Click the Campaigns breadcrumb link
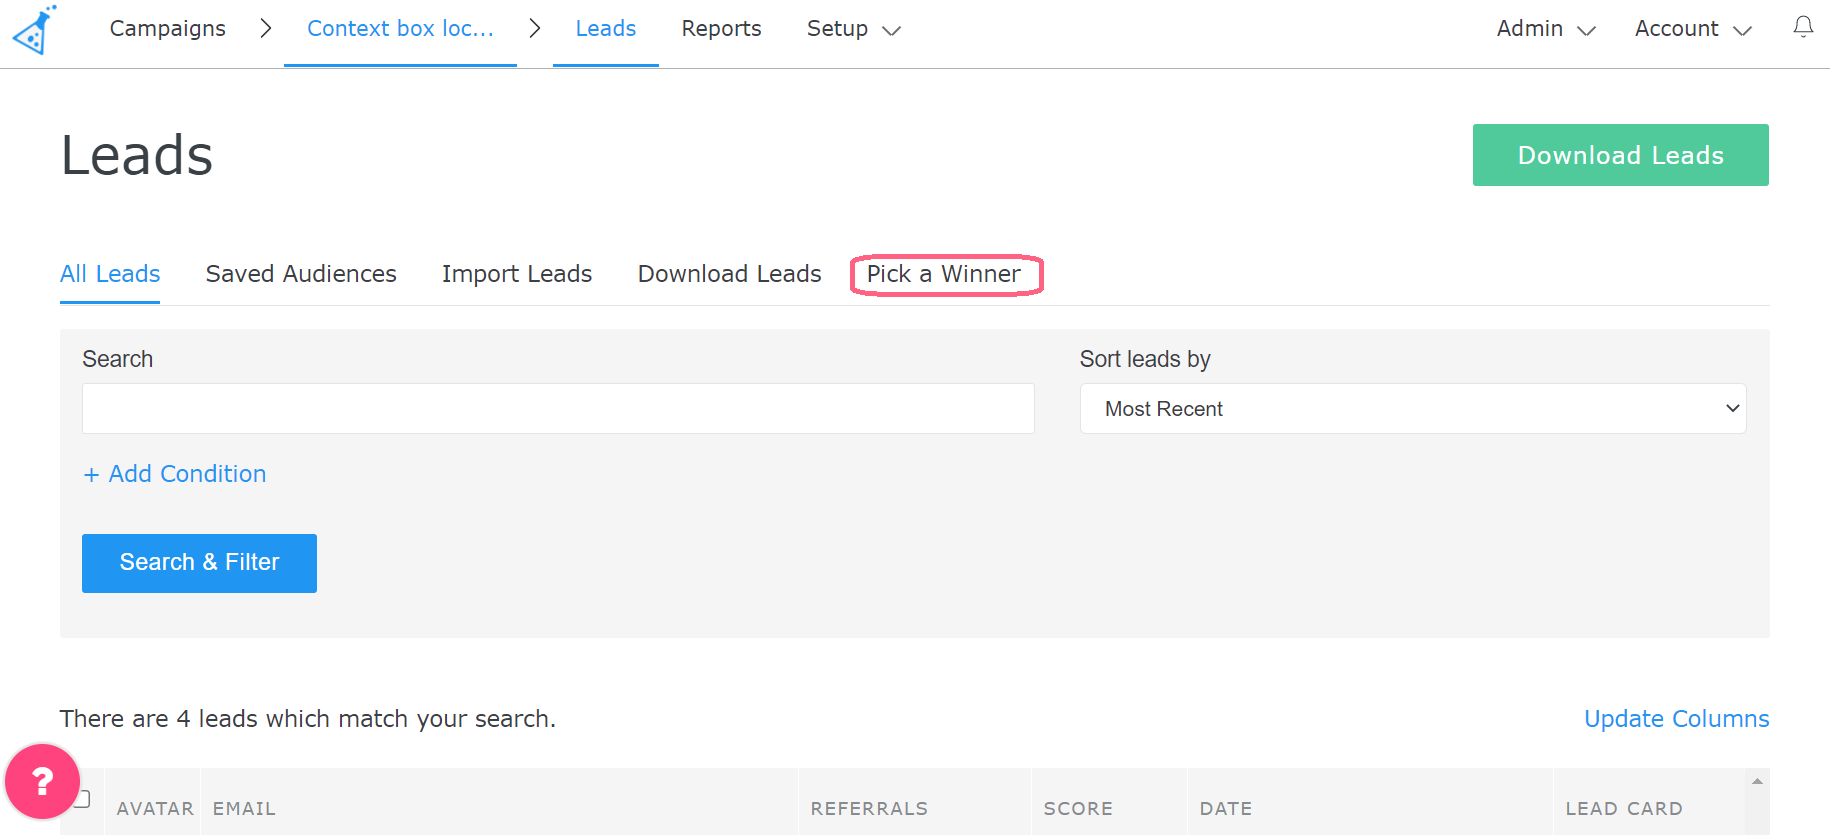This screenshot has height=835, width=1830. (x=168, y=29)
